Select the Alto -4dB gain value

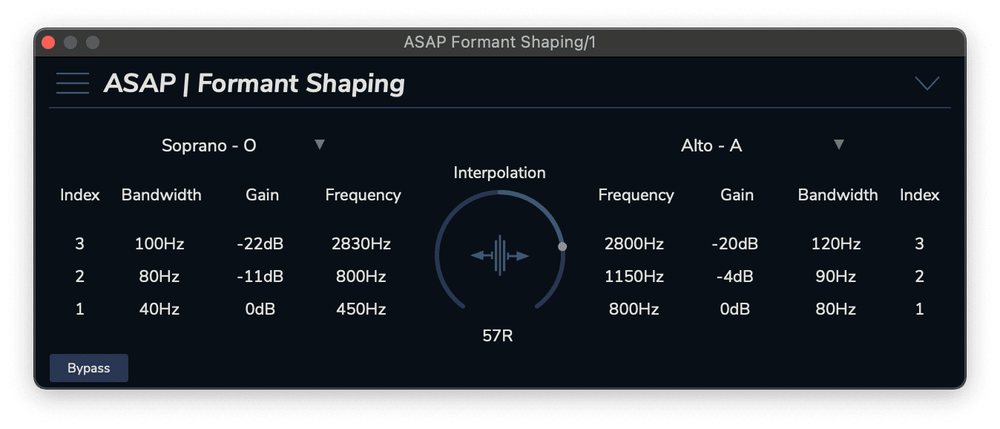point(736,276)
